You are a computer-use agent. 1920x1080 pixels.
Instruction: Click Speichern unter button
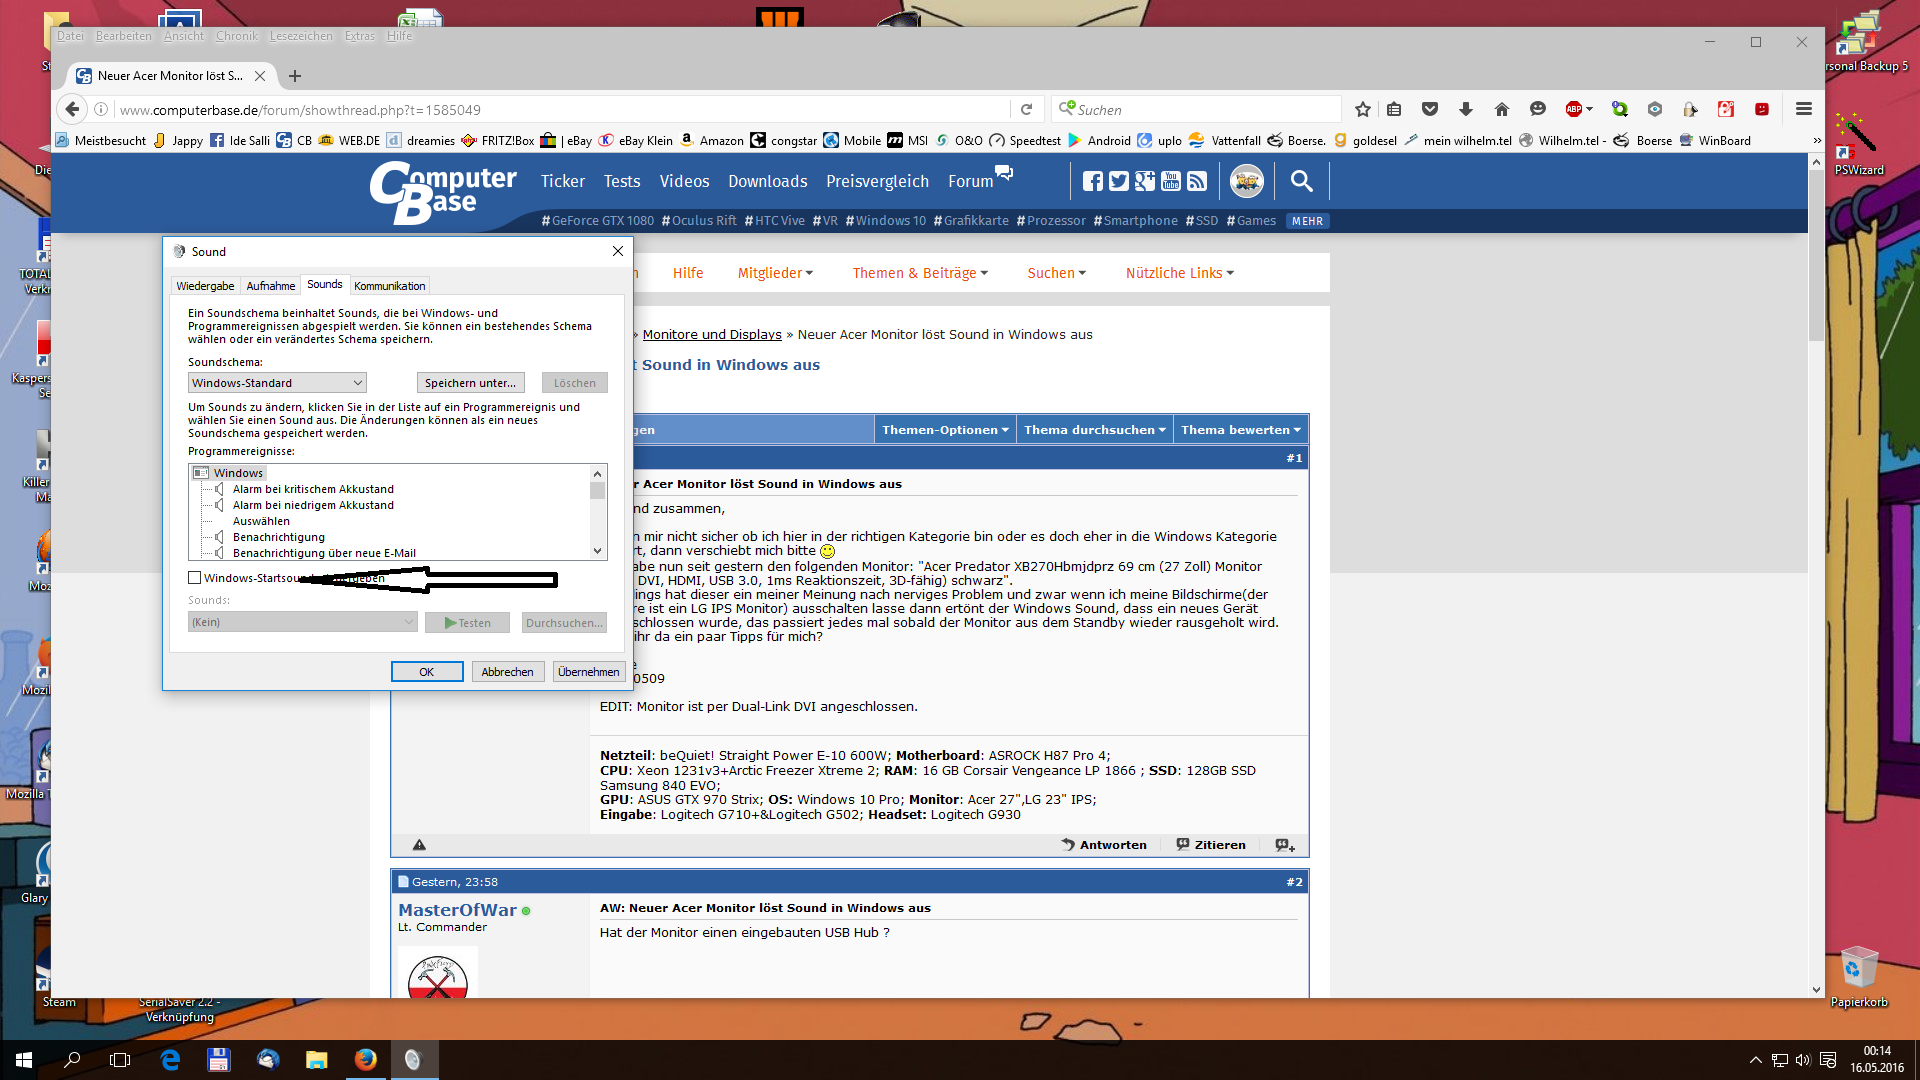click(x=470, y=383)
